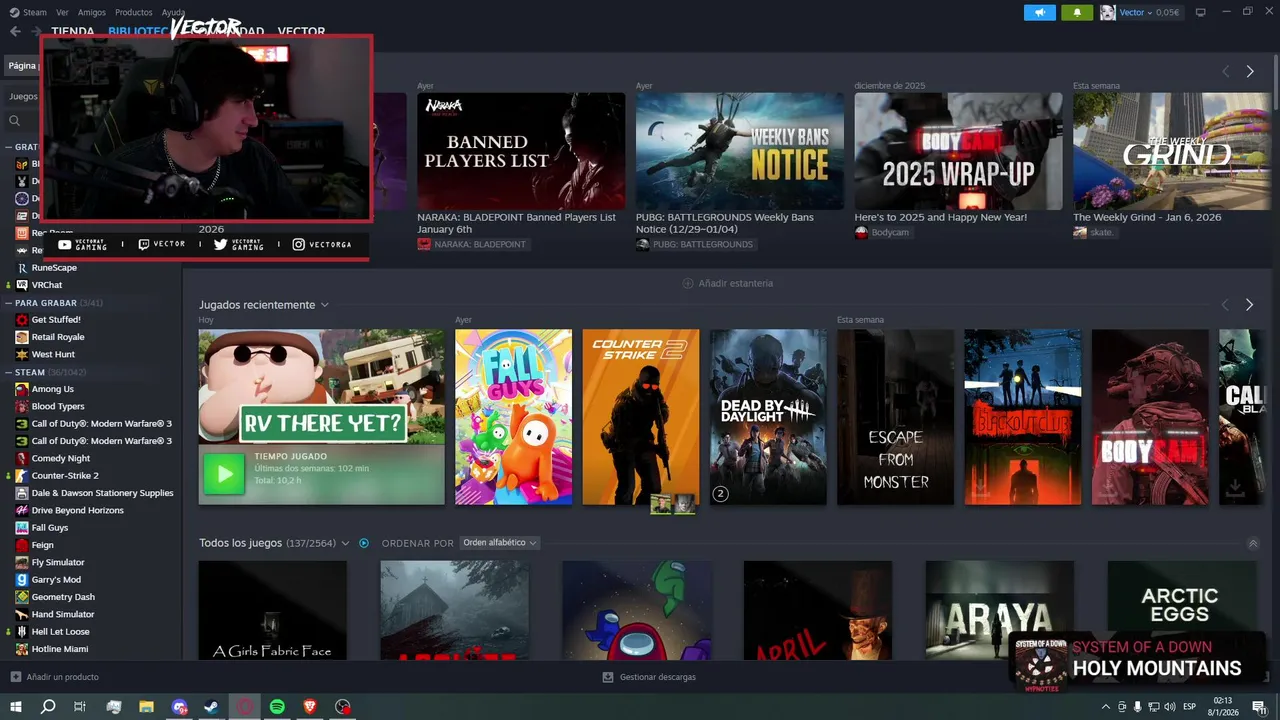Open the Bodycam 2025 Wrap-Up news card
1280x720 pixels.
(x=958, y=151)
